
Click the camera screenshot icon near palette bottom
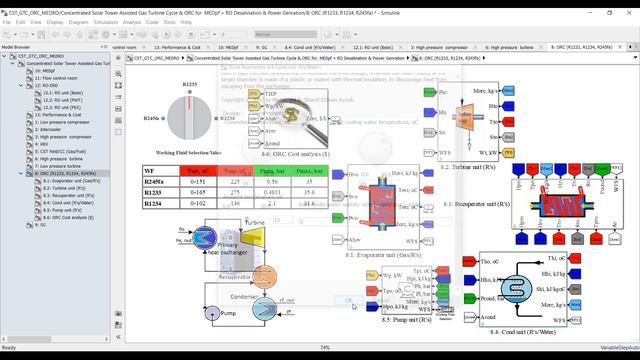[x=118, y=313]
